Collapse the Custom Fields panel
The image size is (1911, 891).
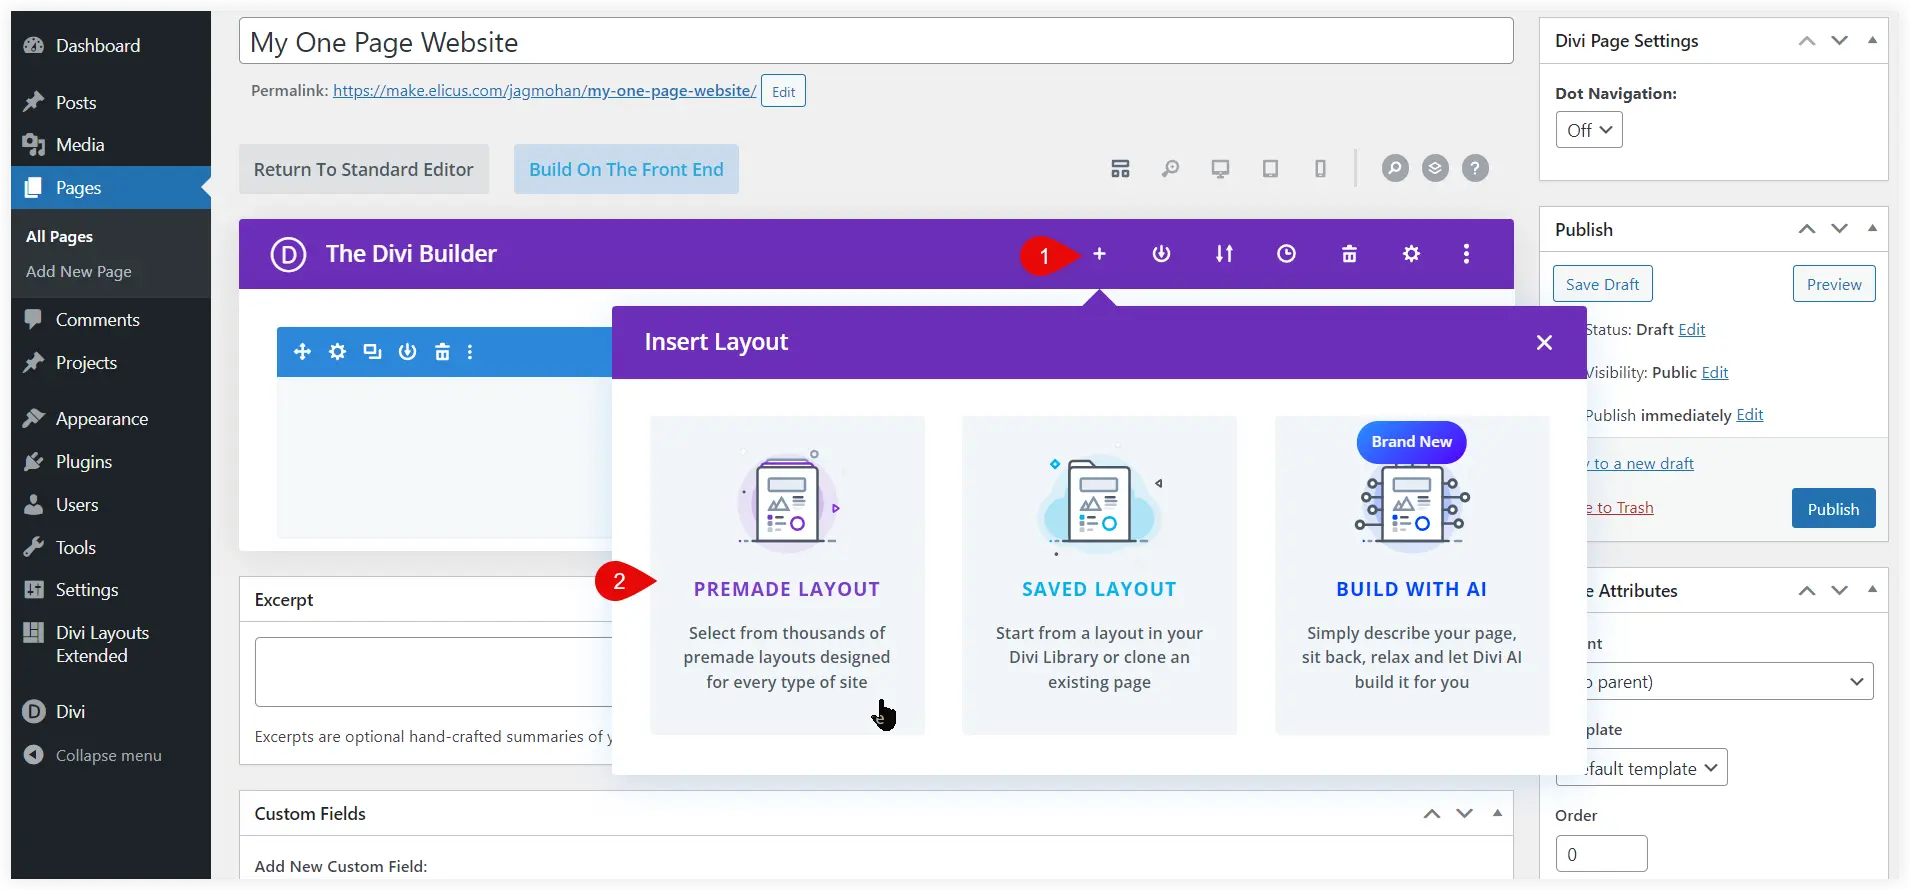(x=1497, y=813)
